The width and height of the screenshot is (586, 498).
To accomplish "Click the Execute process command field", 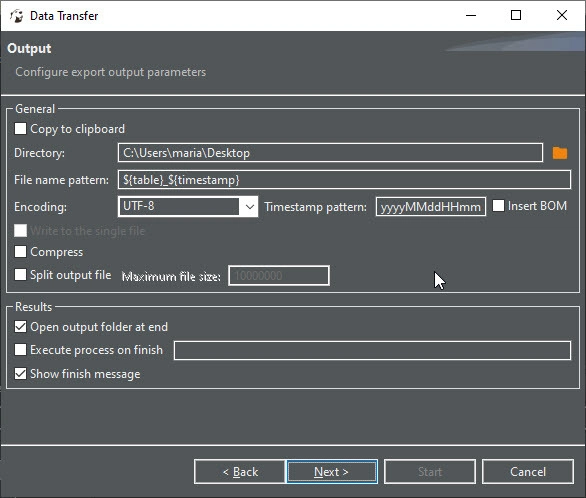I will [x=372, y=350].
